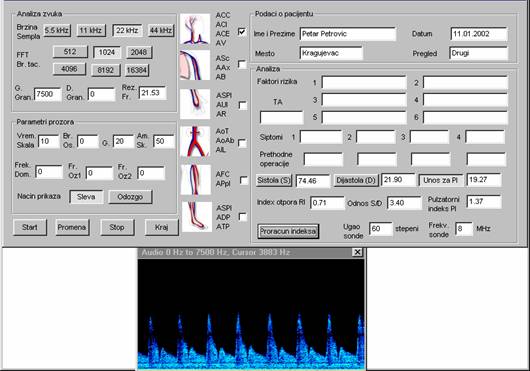Enable the ASc AAx AB checkbox
The height and width of the screenshot is (371, 530).
[x=242, y=64]
